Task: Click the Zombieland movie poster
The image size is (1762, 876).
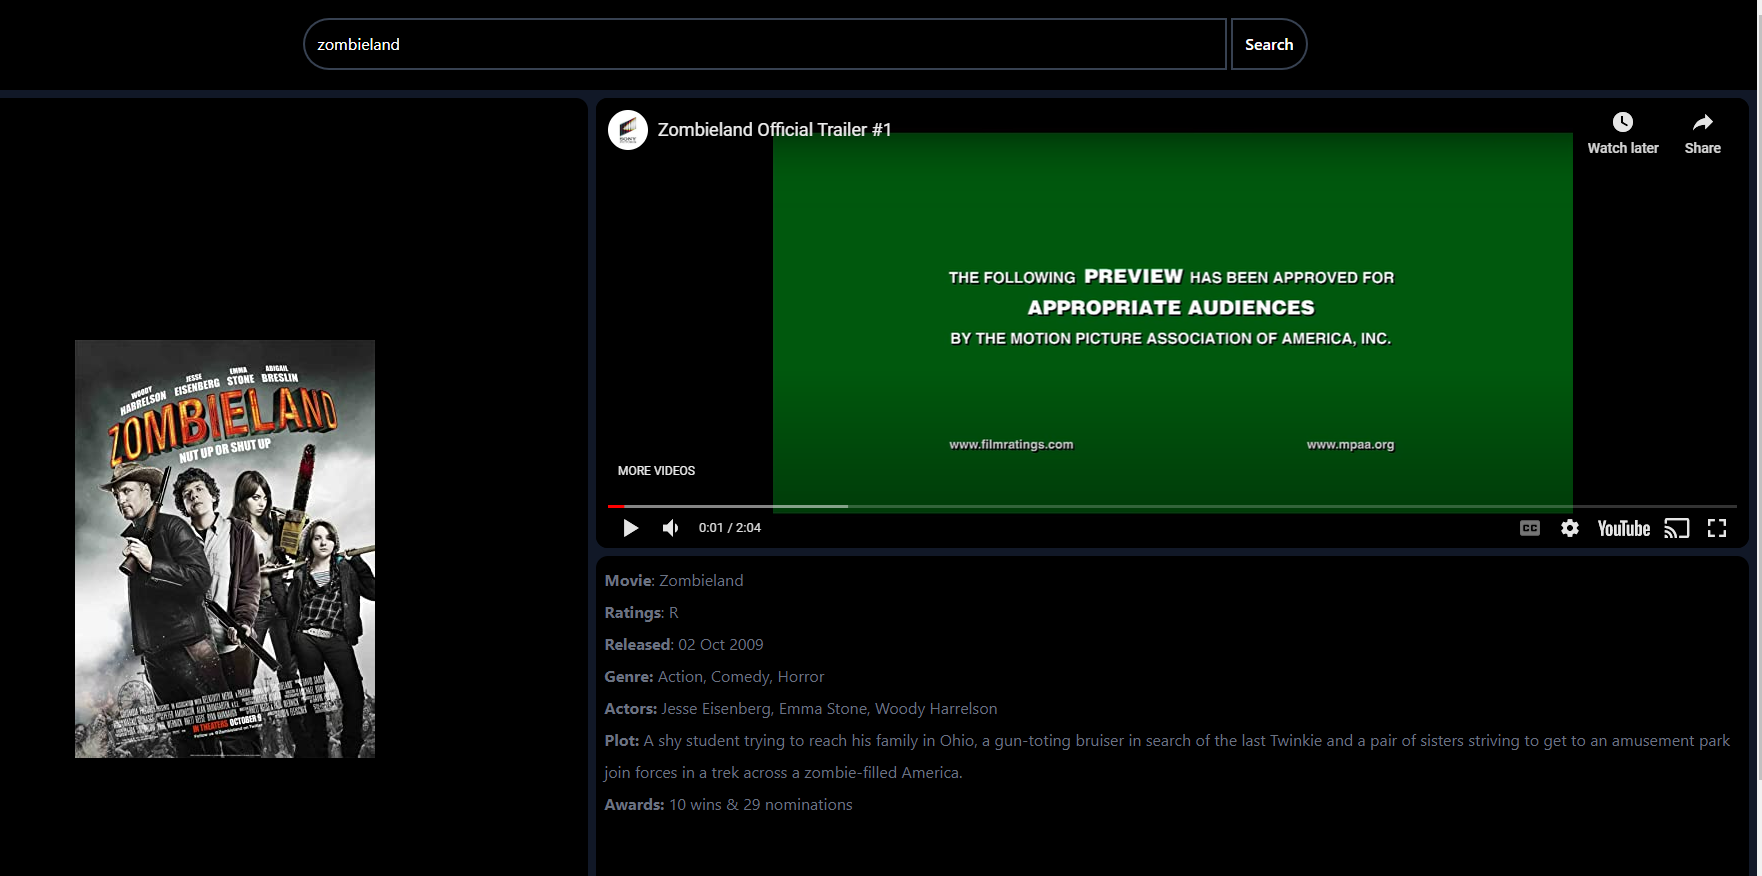Action: (x=225, y=548)
